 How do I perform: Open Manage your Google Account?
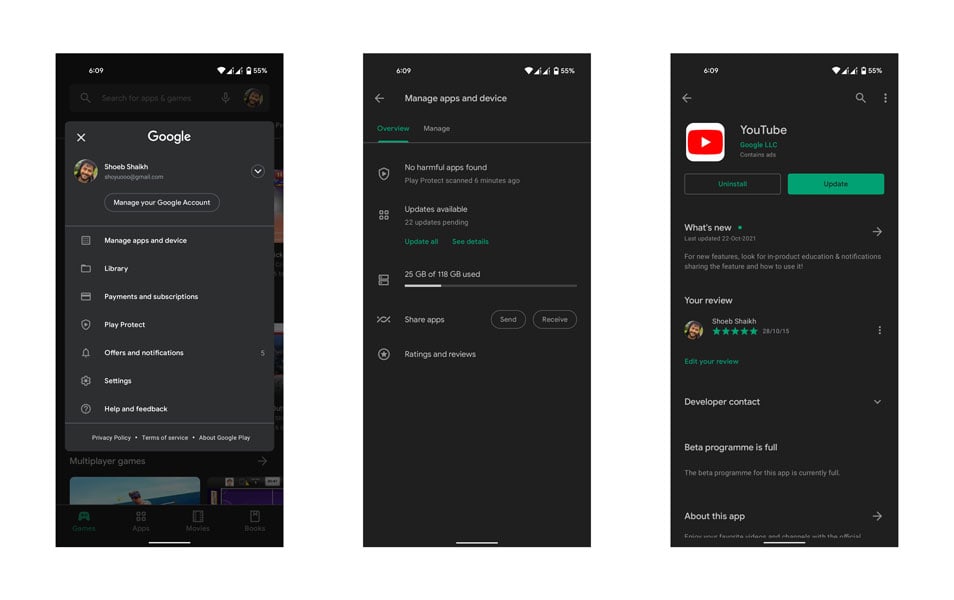pyautogui.click(x=162, y=203)
